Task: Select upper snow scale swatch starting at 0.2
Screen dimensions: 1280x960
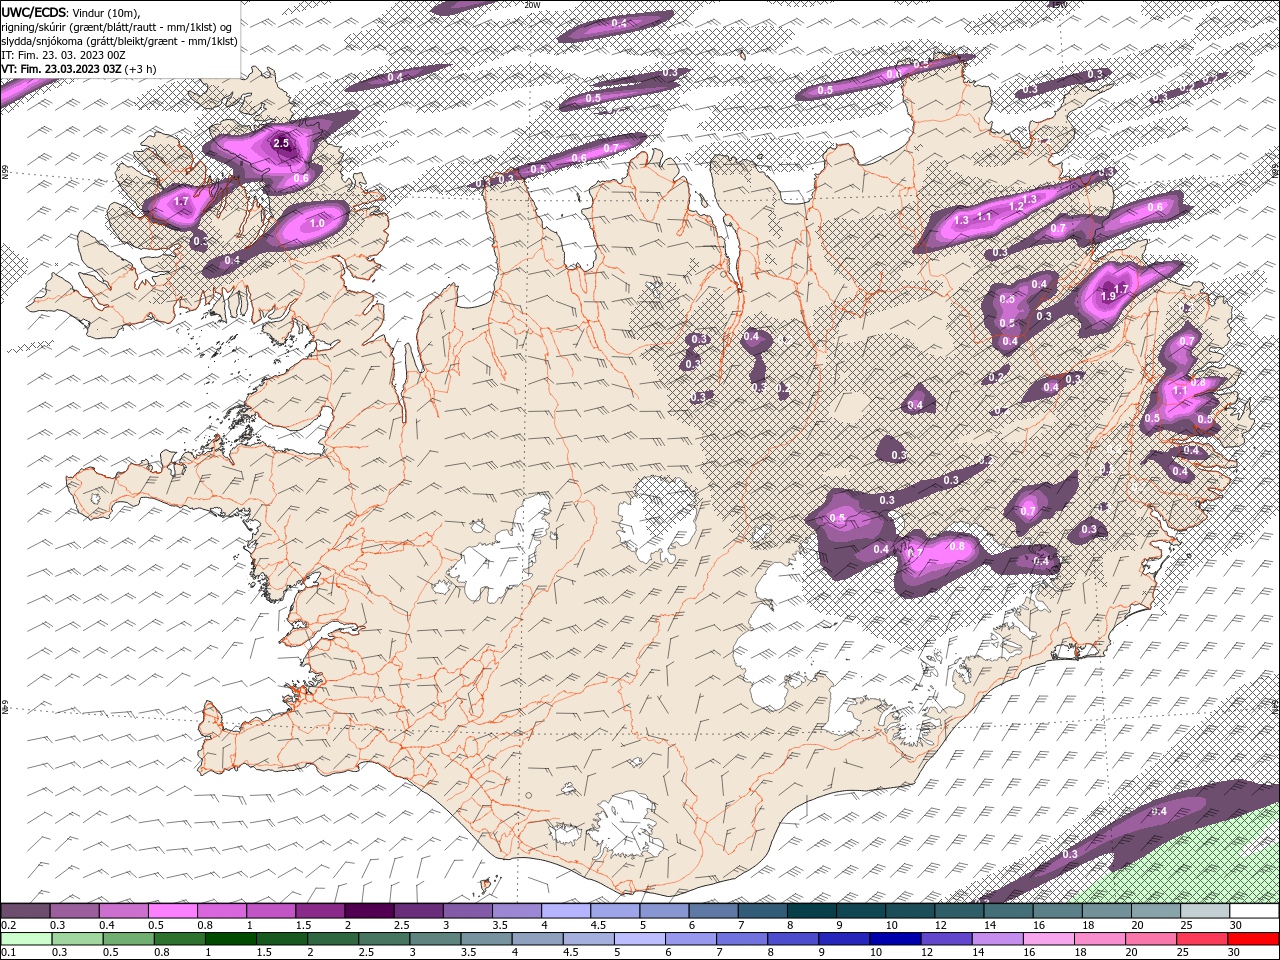Action: point(25,911)
